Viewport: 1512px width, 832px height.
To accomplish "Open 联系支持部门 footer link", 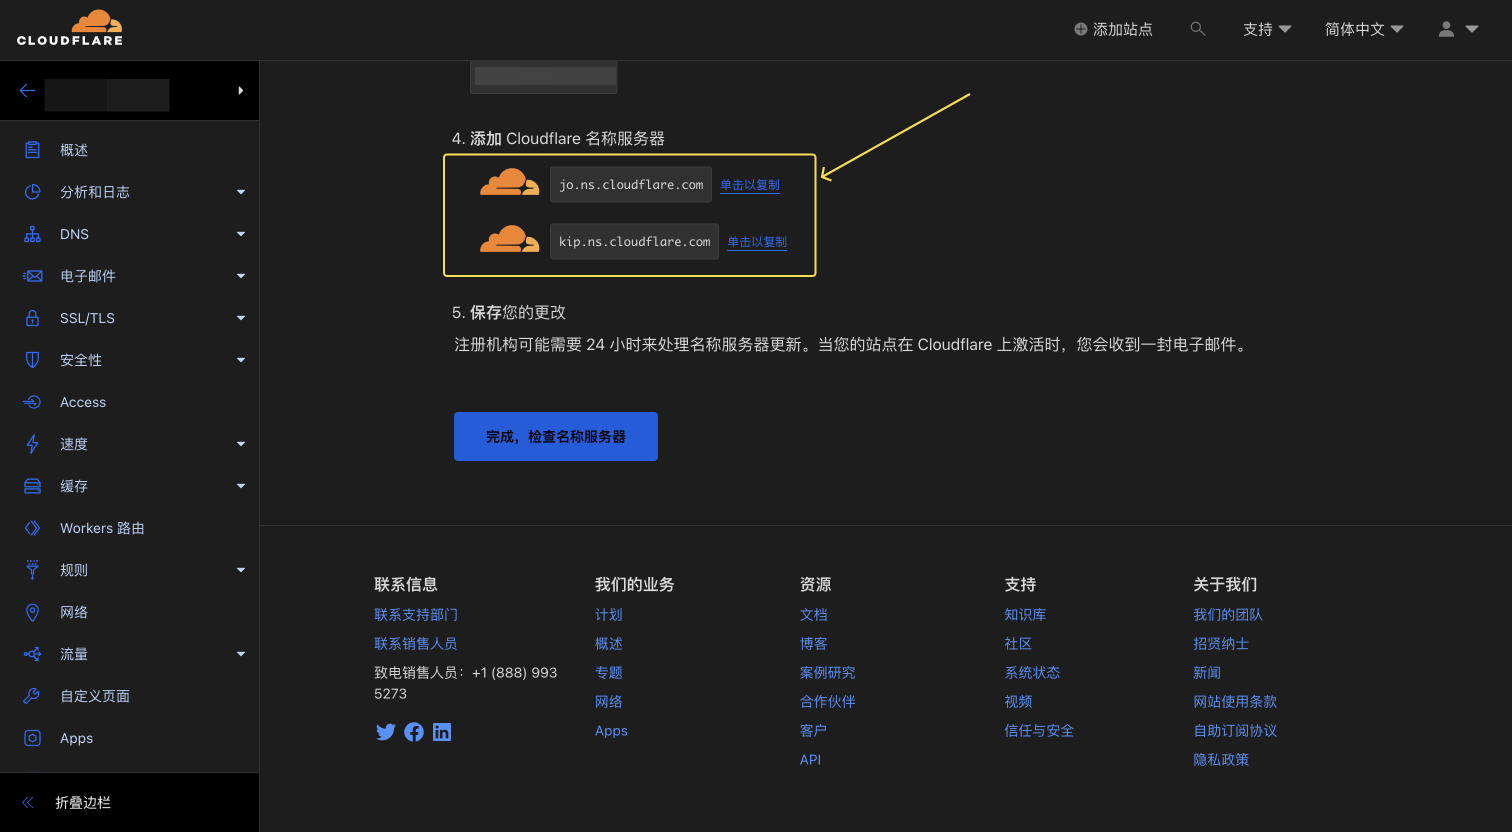I will click(x=416, y=615).
